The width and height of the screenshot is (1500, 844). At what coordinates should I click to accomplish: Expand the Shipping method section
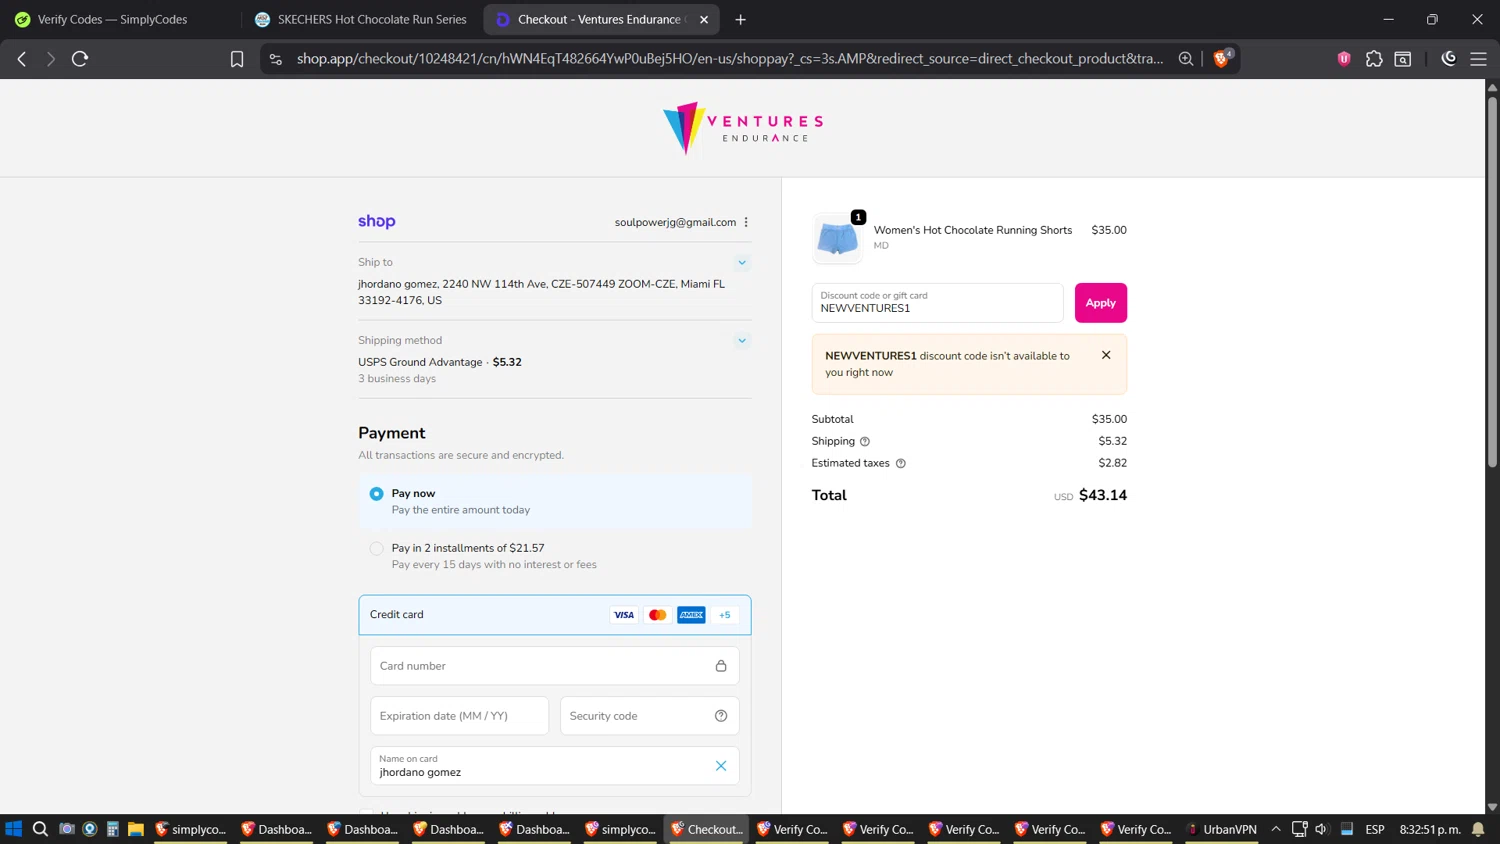(x=742, y=340)
